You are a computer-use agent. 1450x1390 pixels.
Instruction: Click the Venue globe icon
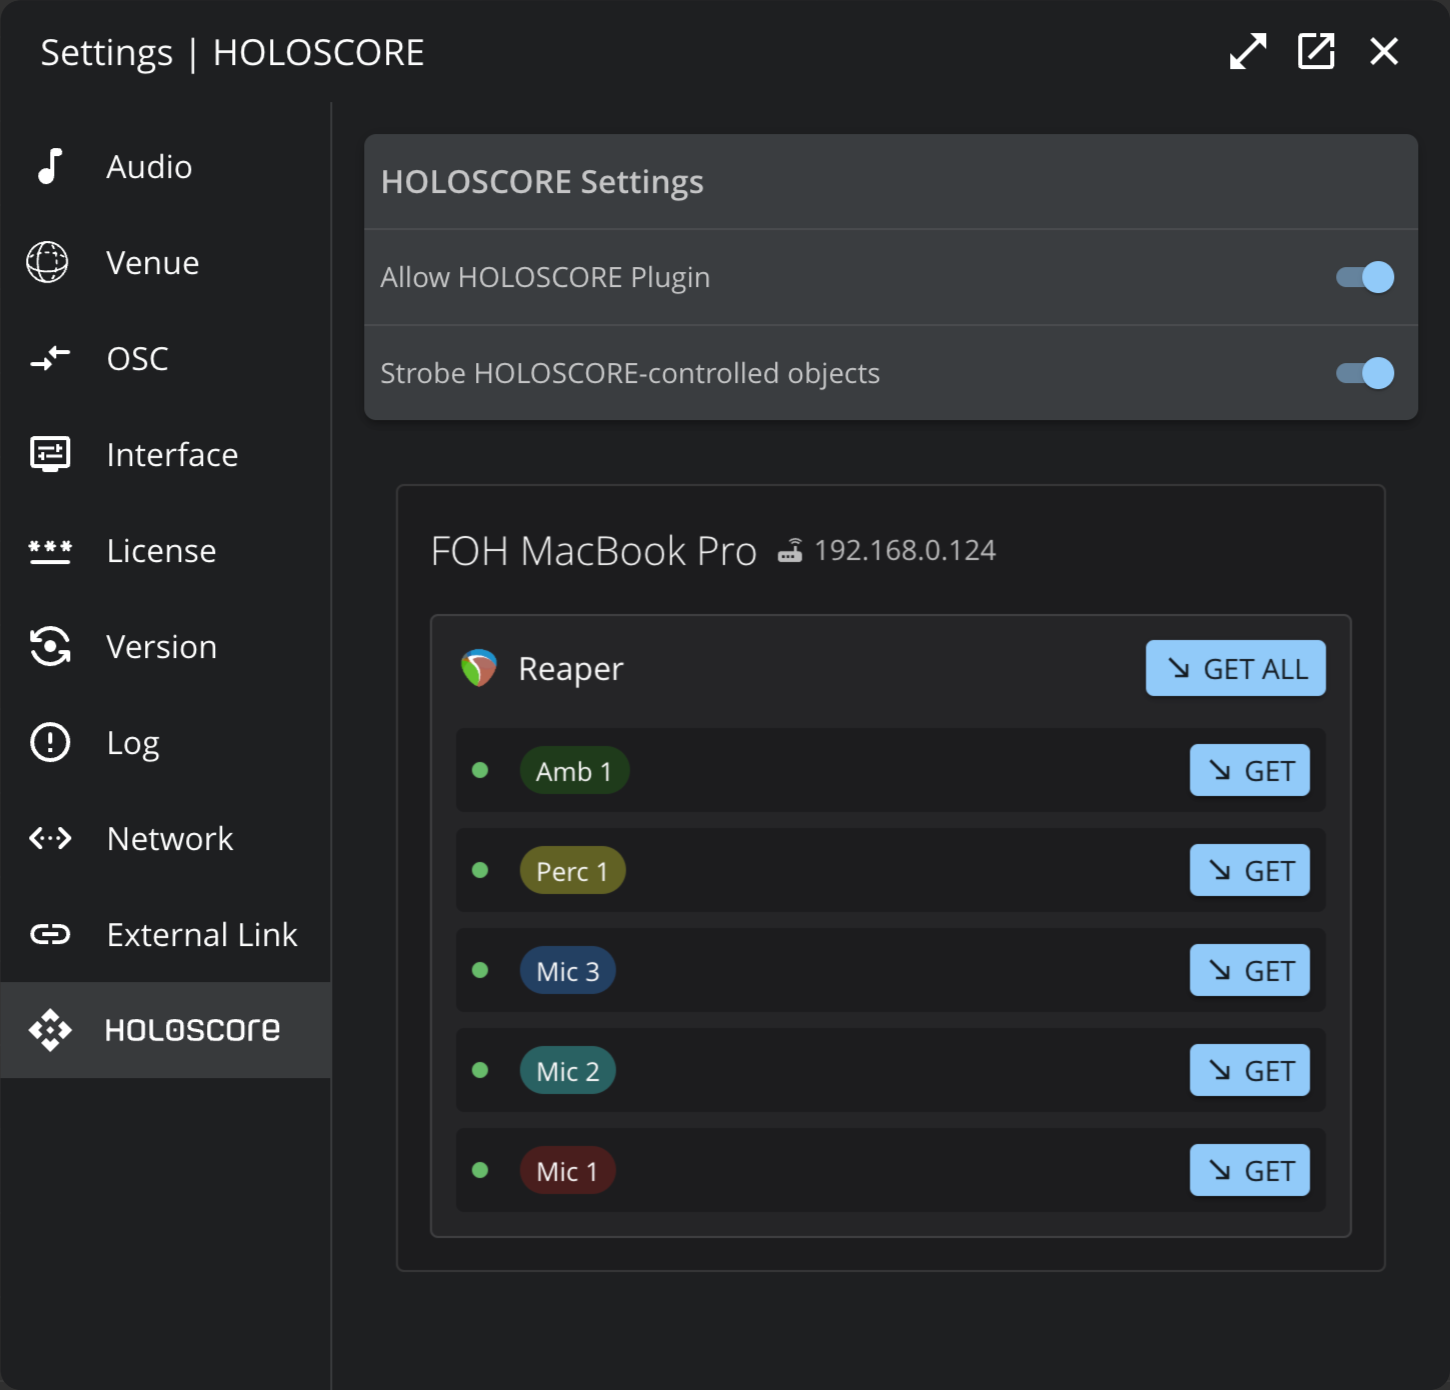pyautogui.click(x=48, y=262)
